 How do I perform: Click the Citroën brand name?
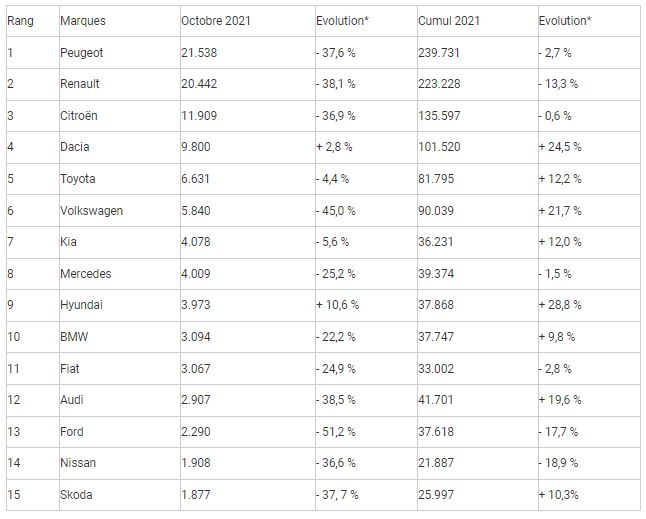click(x=79, y=116)
